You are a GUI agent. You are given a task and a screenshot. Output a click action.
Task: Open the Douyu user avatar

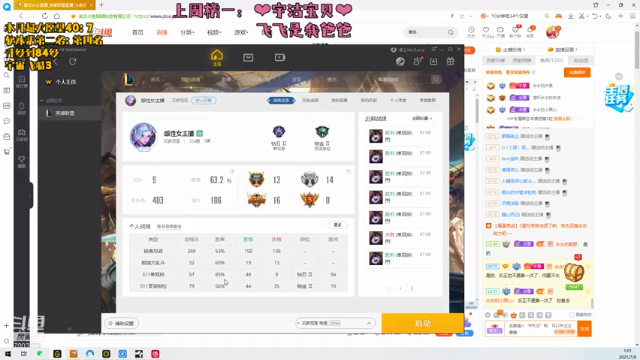click(x=553, y=32)
